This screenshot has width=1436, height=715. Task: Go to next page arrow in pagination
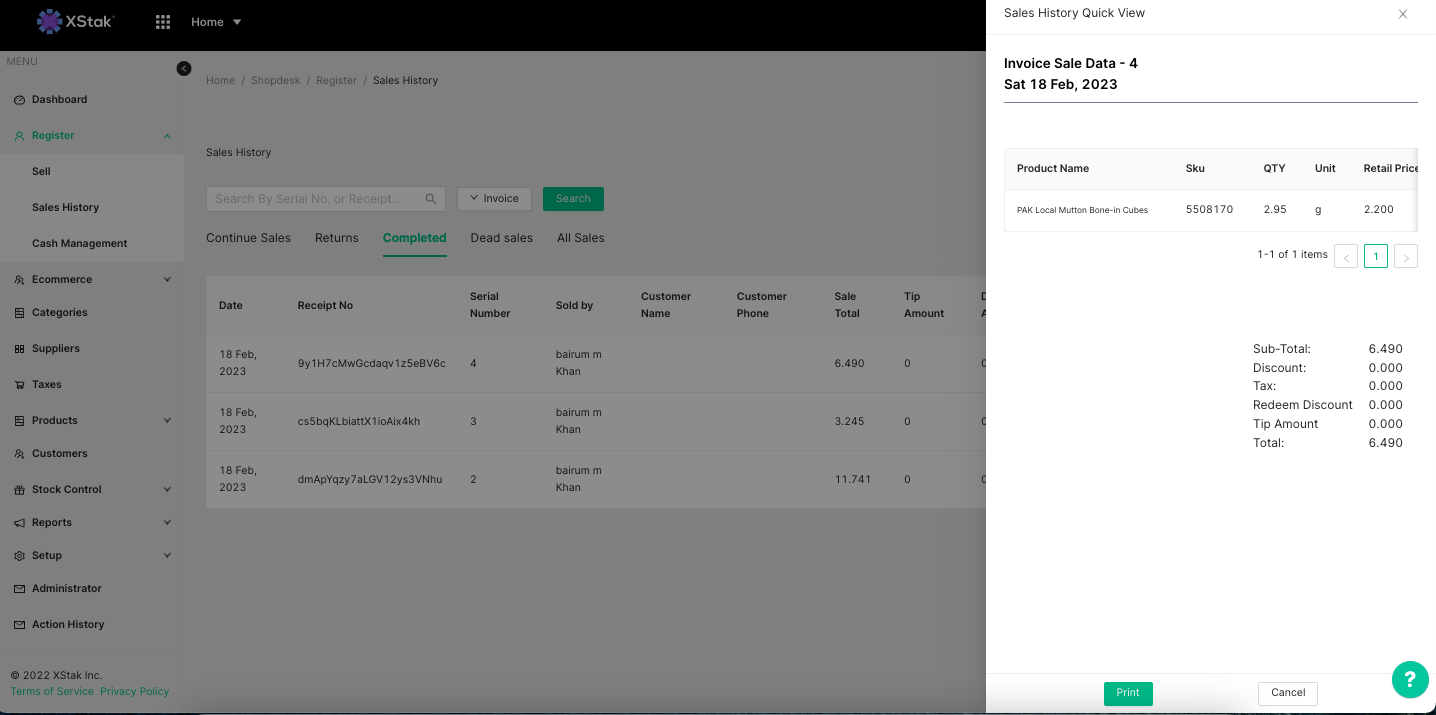click(x=1405, y=257)
